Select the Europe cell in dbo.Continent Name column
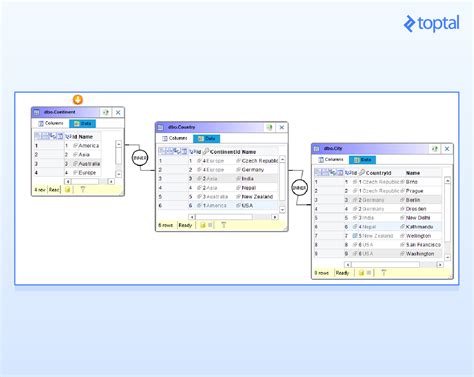This screenshot has width=474, height=377. tap(87, 173)
